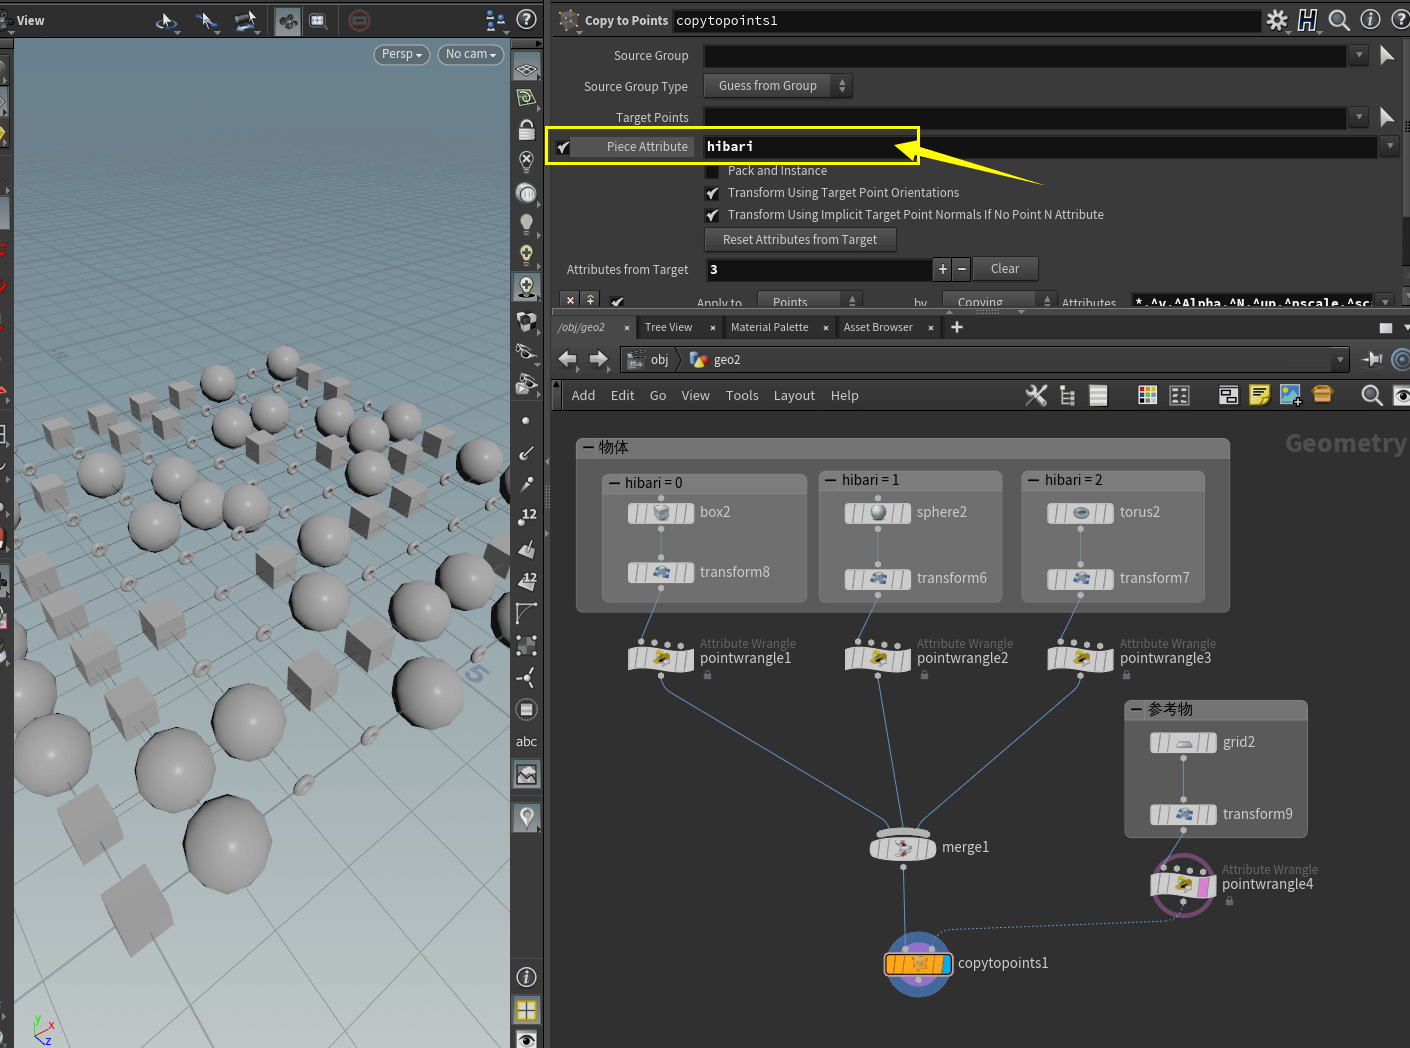Enable Pack and Instance checkbox

pos(712,171)
